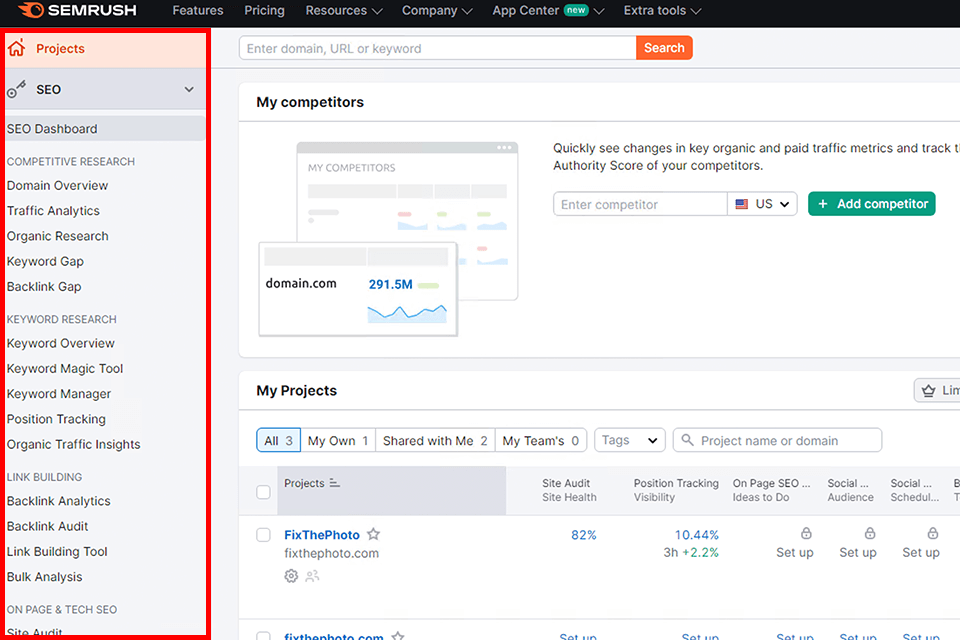This screenshot has height=640, width=960.
Task: Click the My competitors illustration
Action: [389, 239]
